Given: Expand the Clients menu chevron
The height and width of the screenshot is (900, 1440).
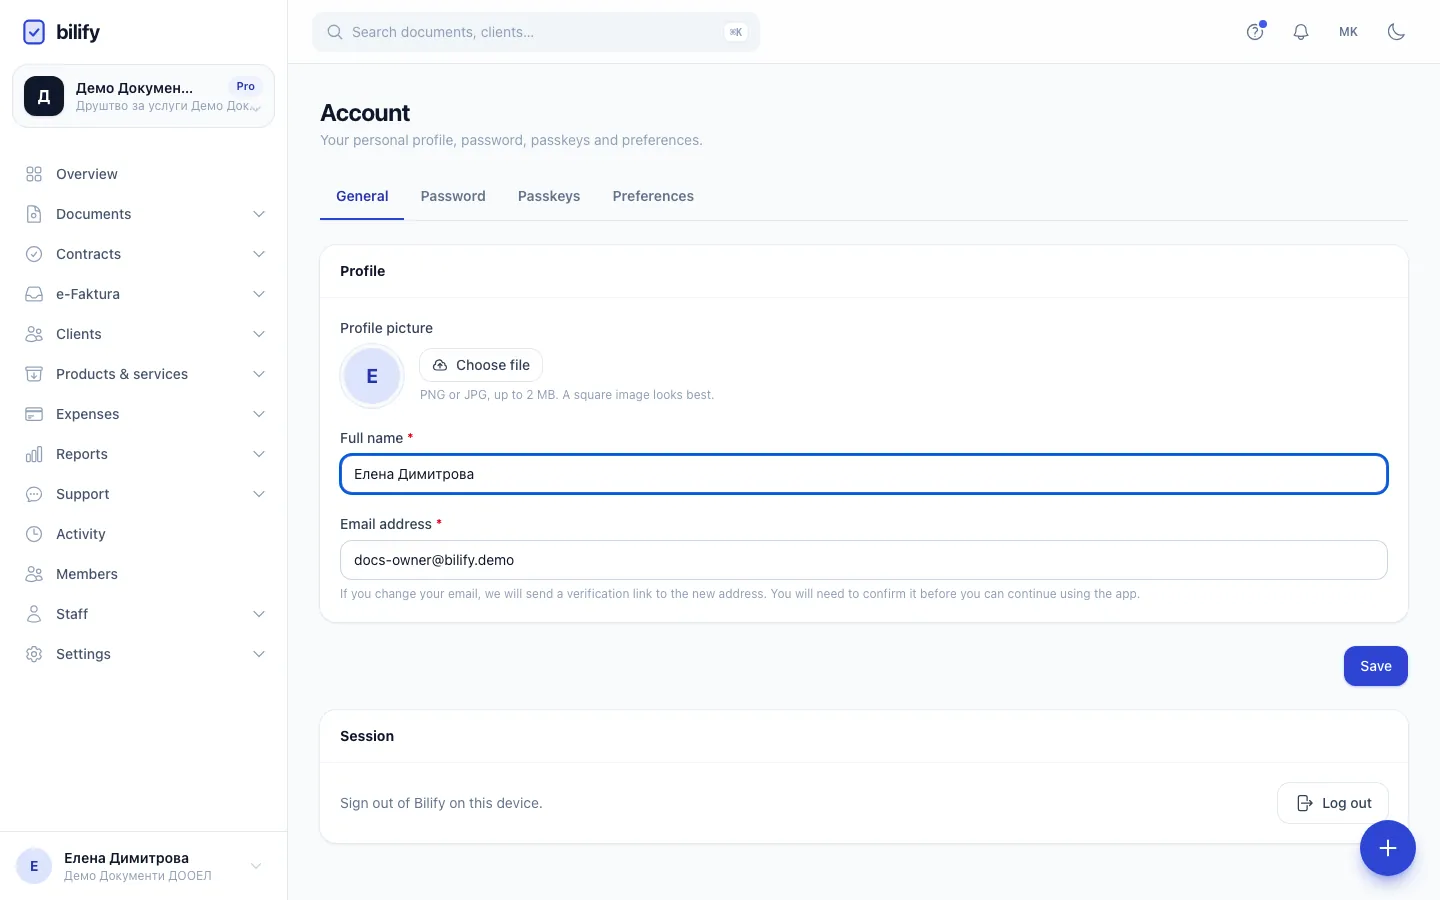Looking at the screenshot, I should tap(259, 334).
